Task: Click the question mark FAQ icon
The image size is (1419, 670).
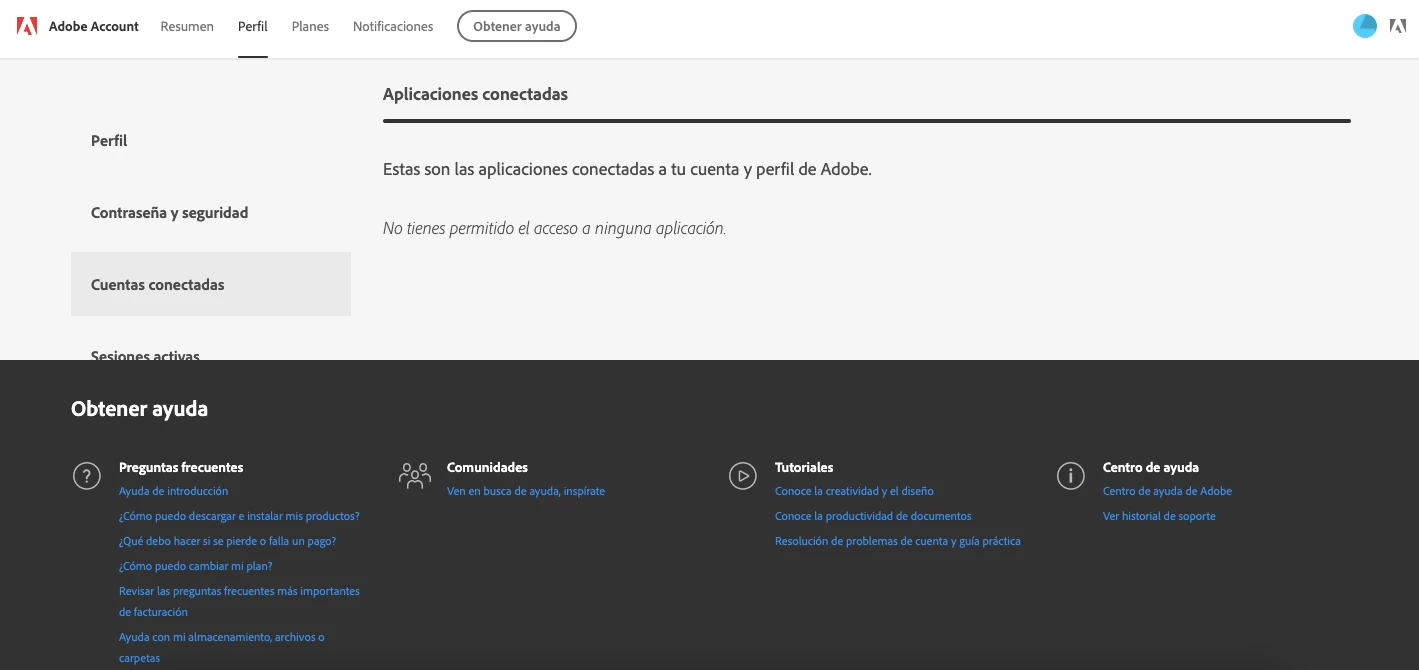Action: (87, 476)
